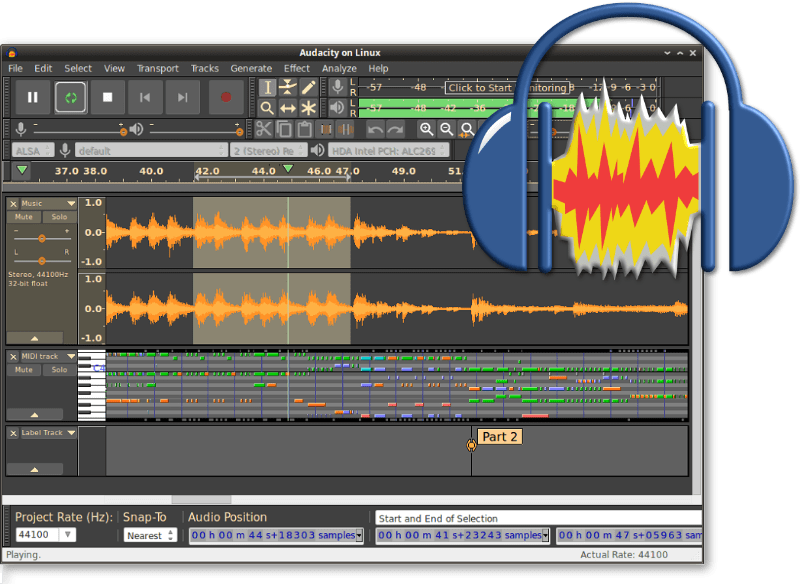
Task: Select the Selection (I-beam) tool
Action: pyautogui.click(x=267, y=88)
